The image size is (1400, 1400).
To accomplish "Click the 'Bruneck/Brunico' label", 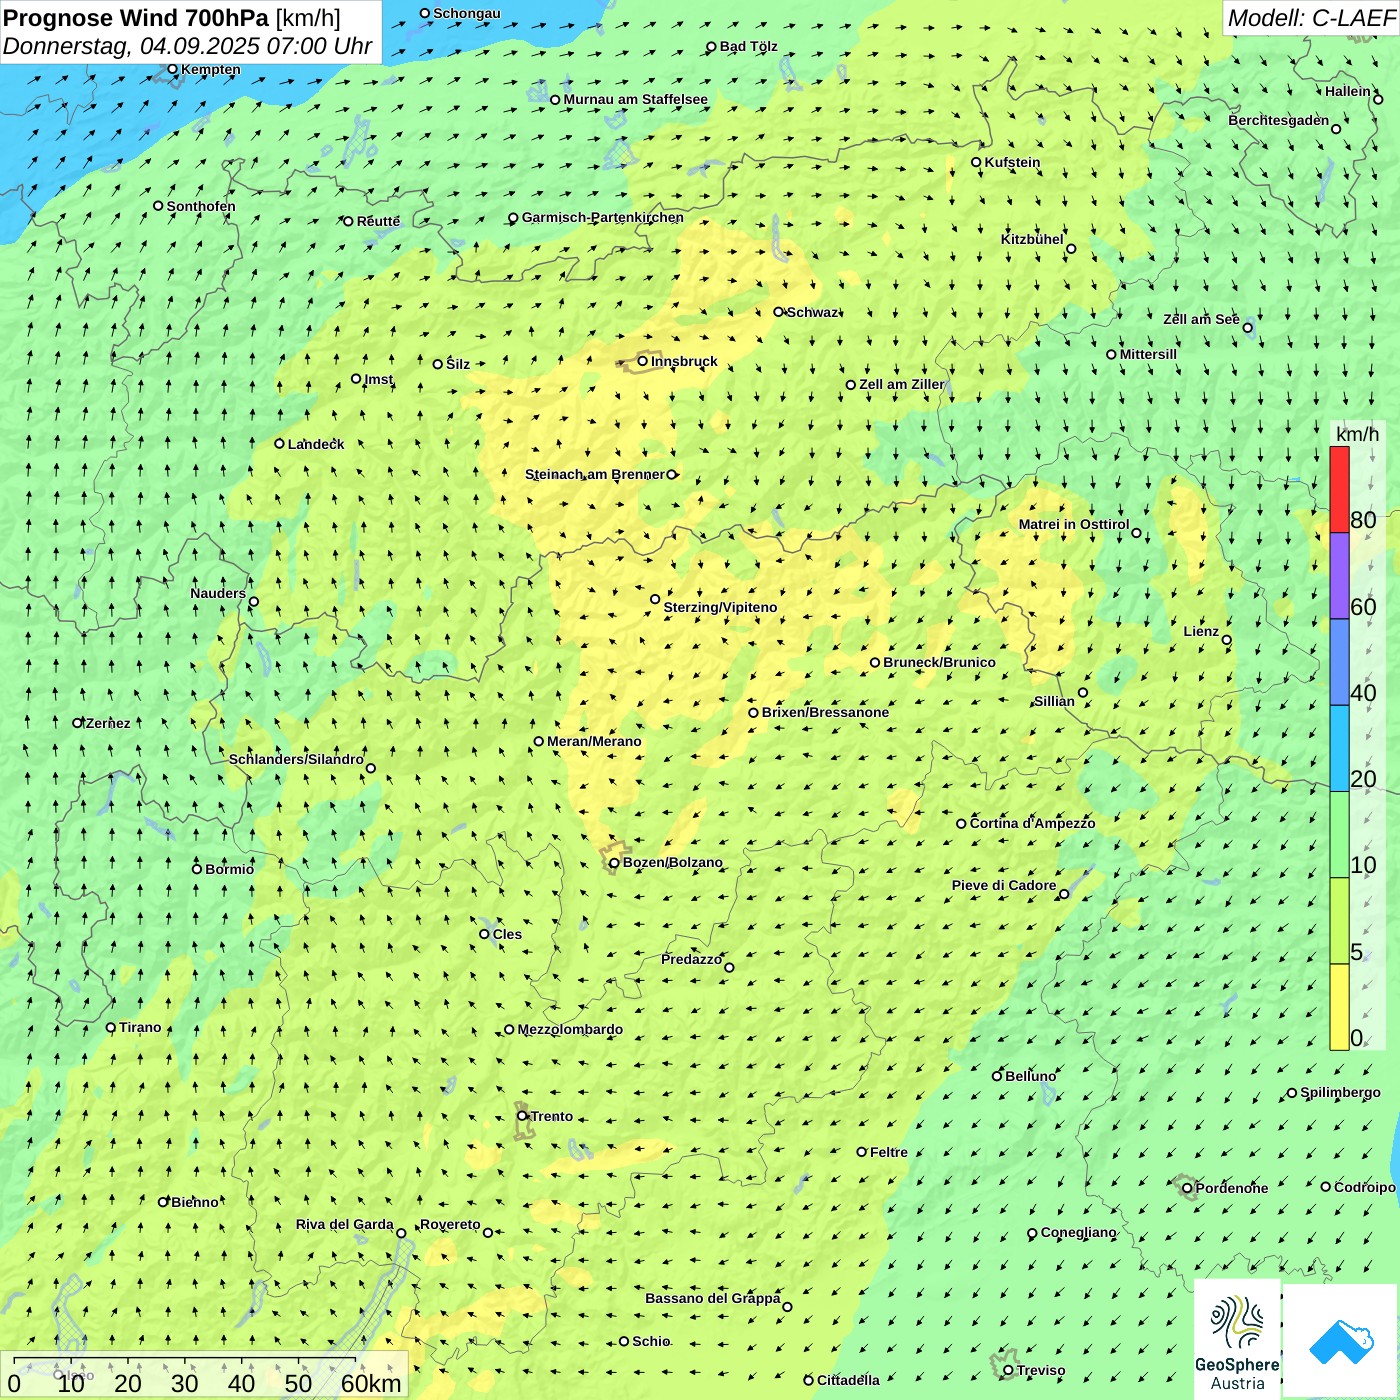I will coord(939,662).
